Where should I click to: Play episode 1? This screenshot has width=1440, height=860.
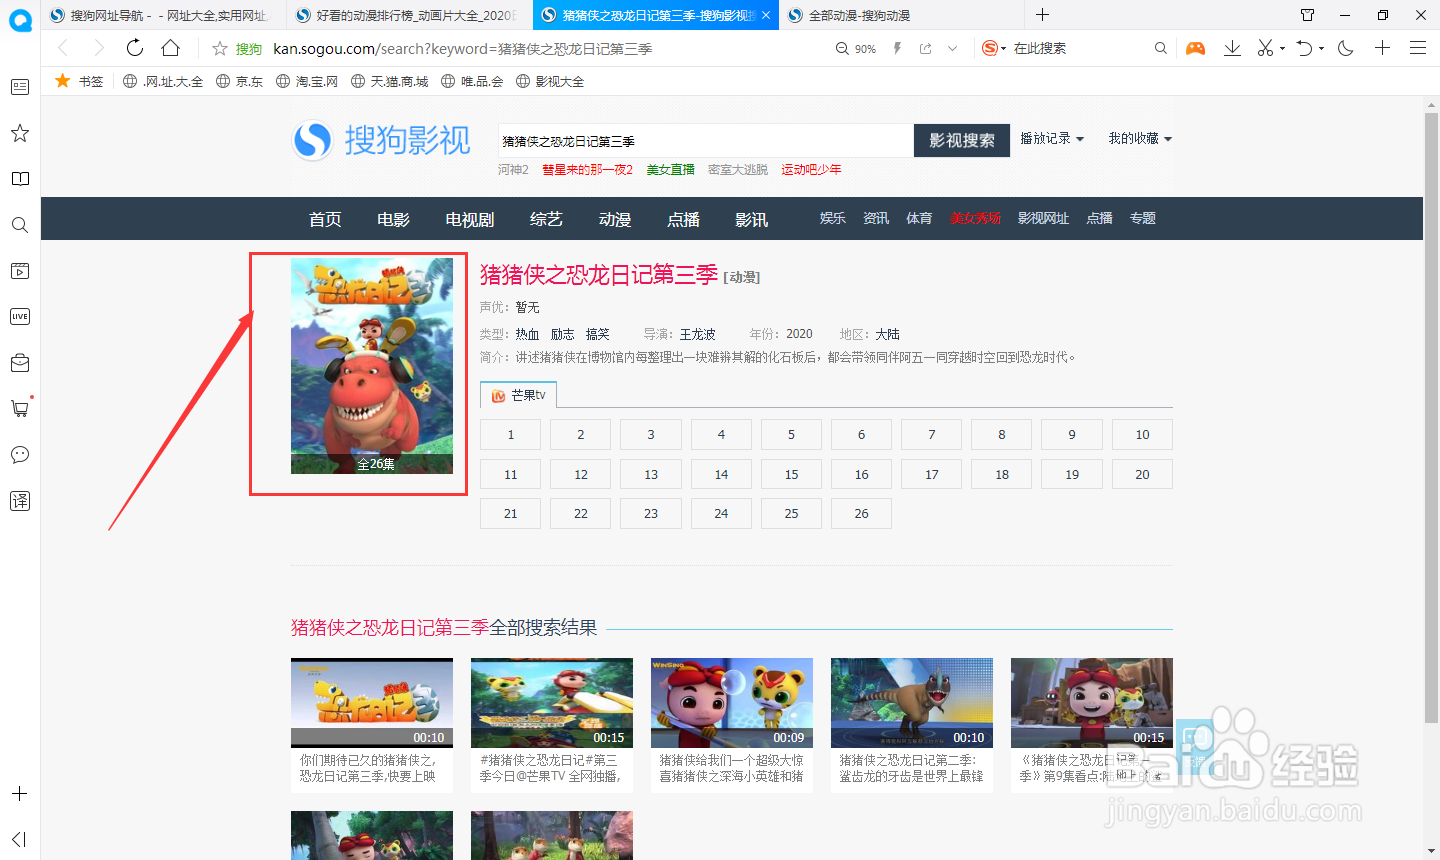510,435
